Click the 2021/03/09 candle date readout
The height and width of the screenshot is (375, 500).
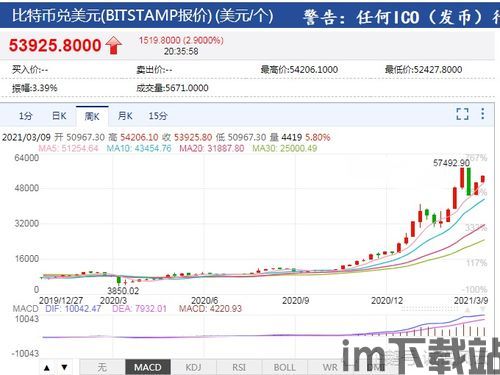click(26, 137)
